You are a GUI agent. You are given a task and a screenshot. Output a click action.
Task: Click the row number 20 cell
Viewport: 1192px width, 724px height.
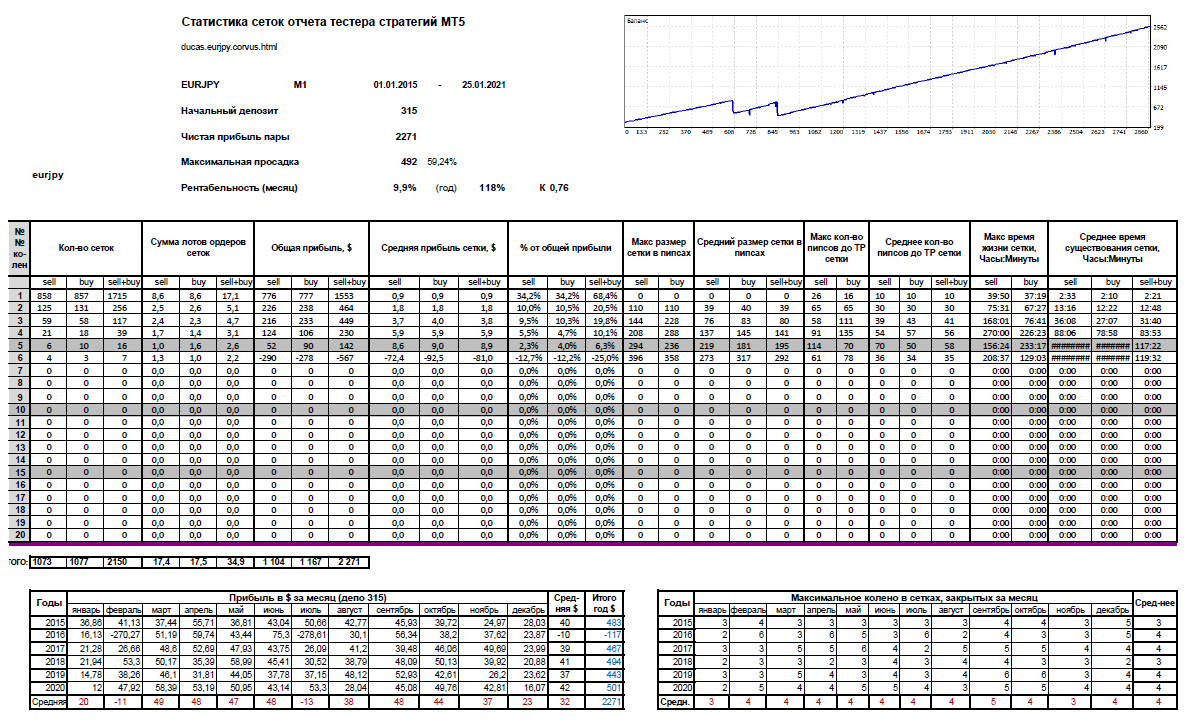pyautogui.click(x=19, y=535)
